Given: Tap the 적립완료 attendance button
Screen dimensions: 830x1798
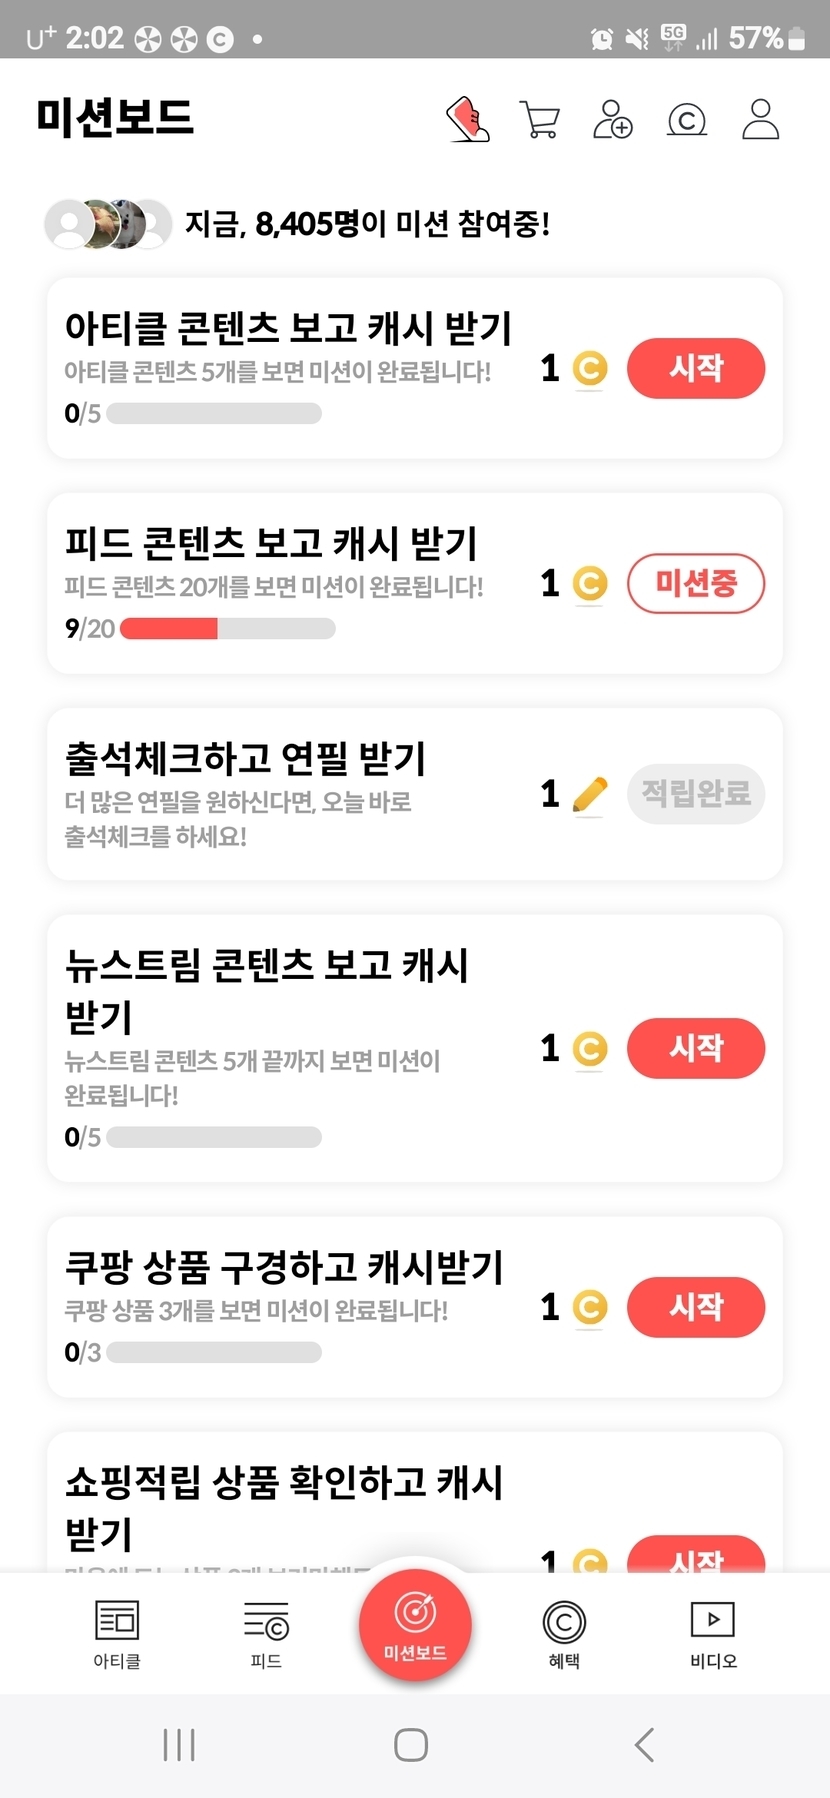Looking at the screenshot, I should pyautogui.click(x=696, y=794).
